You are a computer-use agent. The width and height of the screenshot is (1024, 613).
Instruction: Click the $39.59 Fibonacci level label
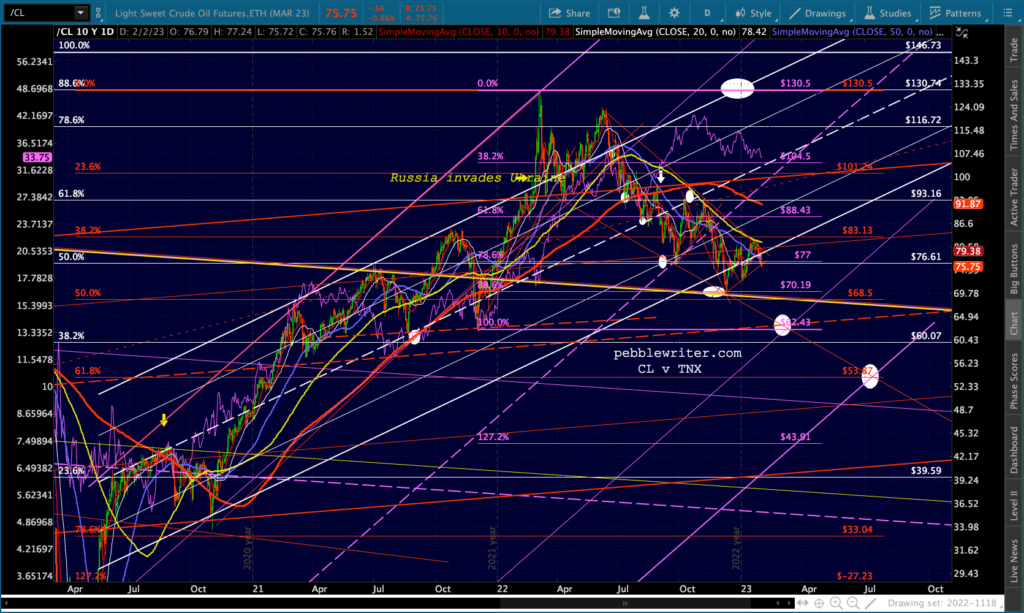click(926, 471)
